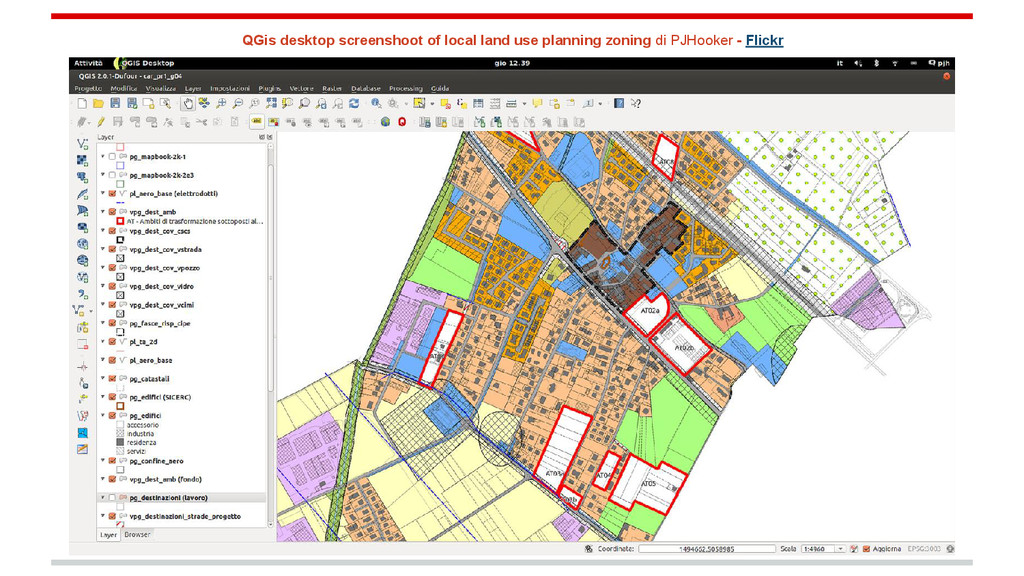
Task: Open the Visualizza menu
Action: click(x=161, y=88)
